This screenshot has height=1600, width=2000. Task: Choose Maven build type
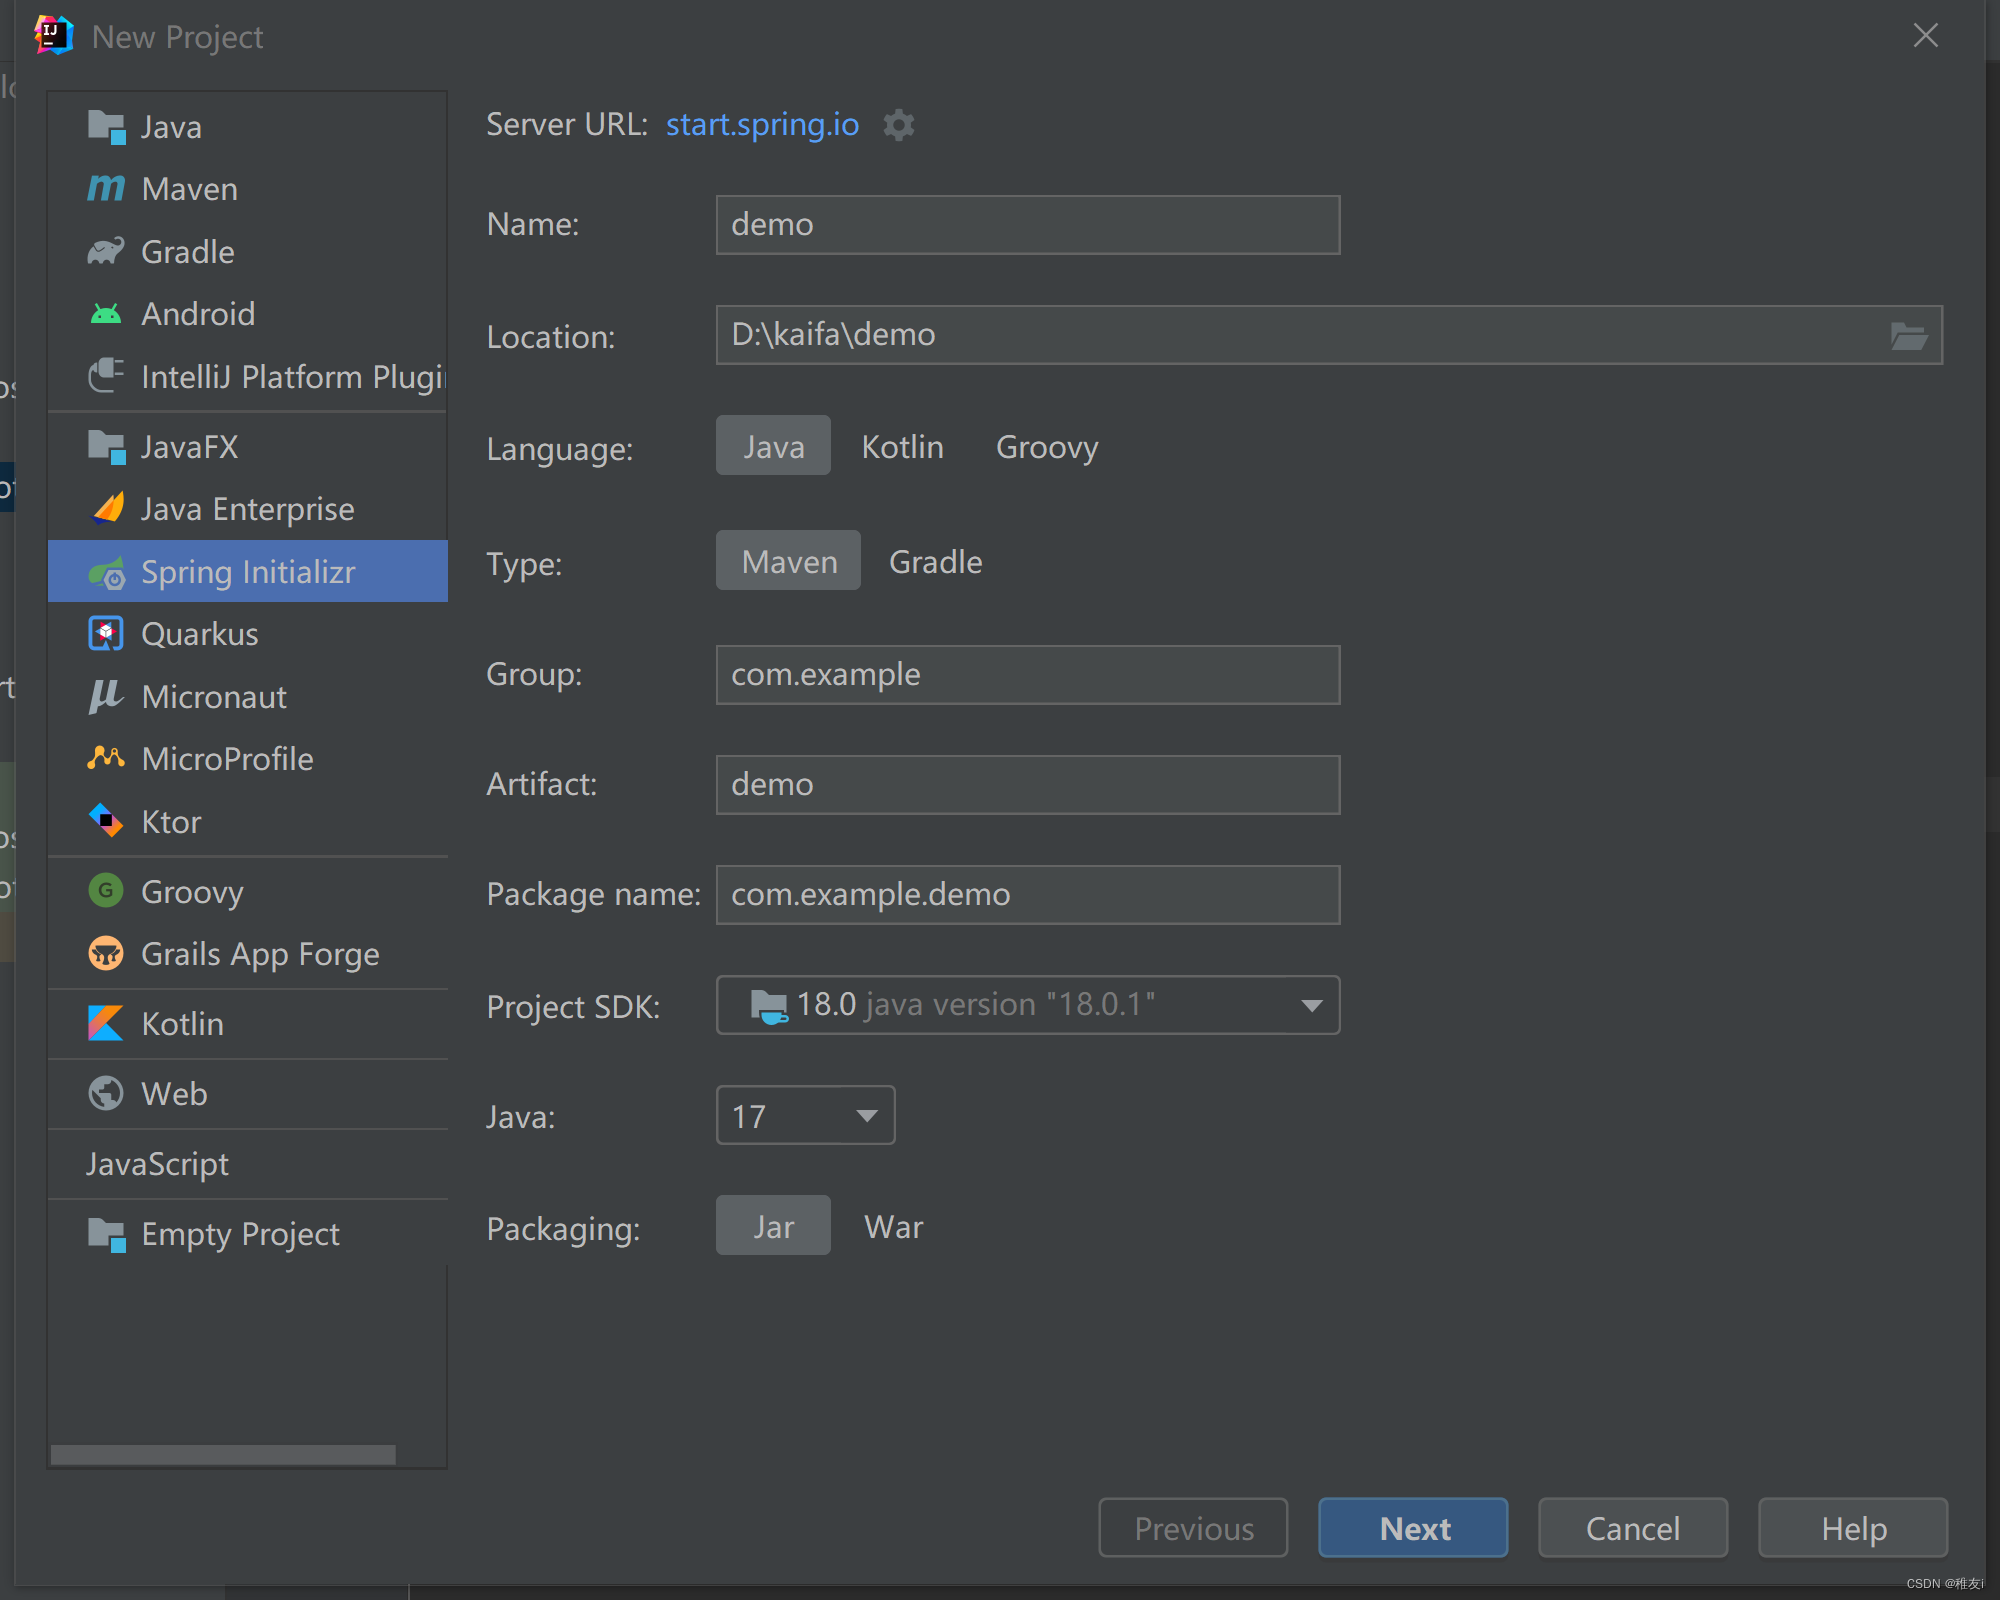coord(788,561)
